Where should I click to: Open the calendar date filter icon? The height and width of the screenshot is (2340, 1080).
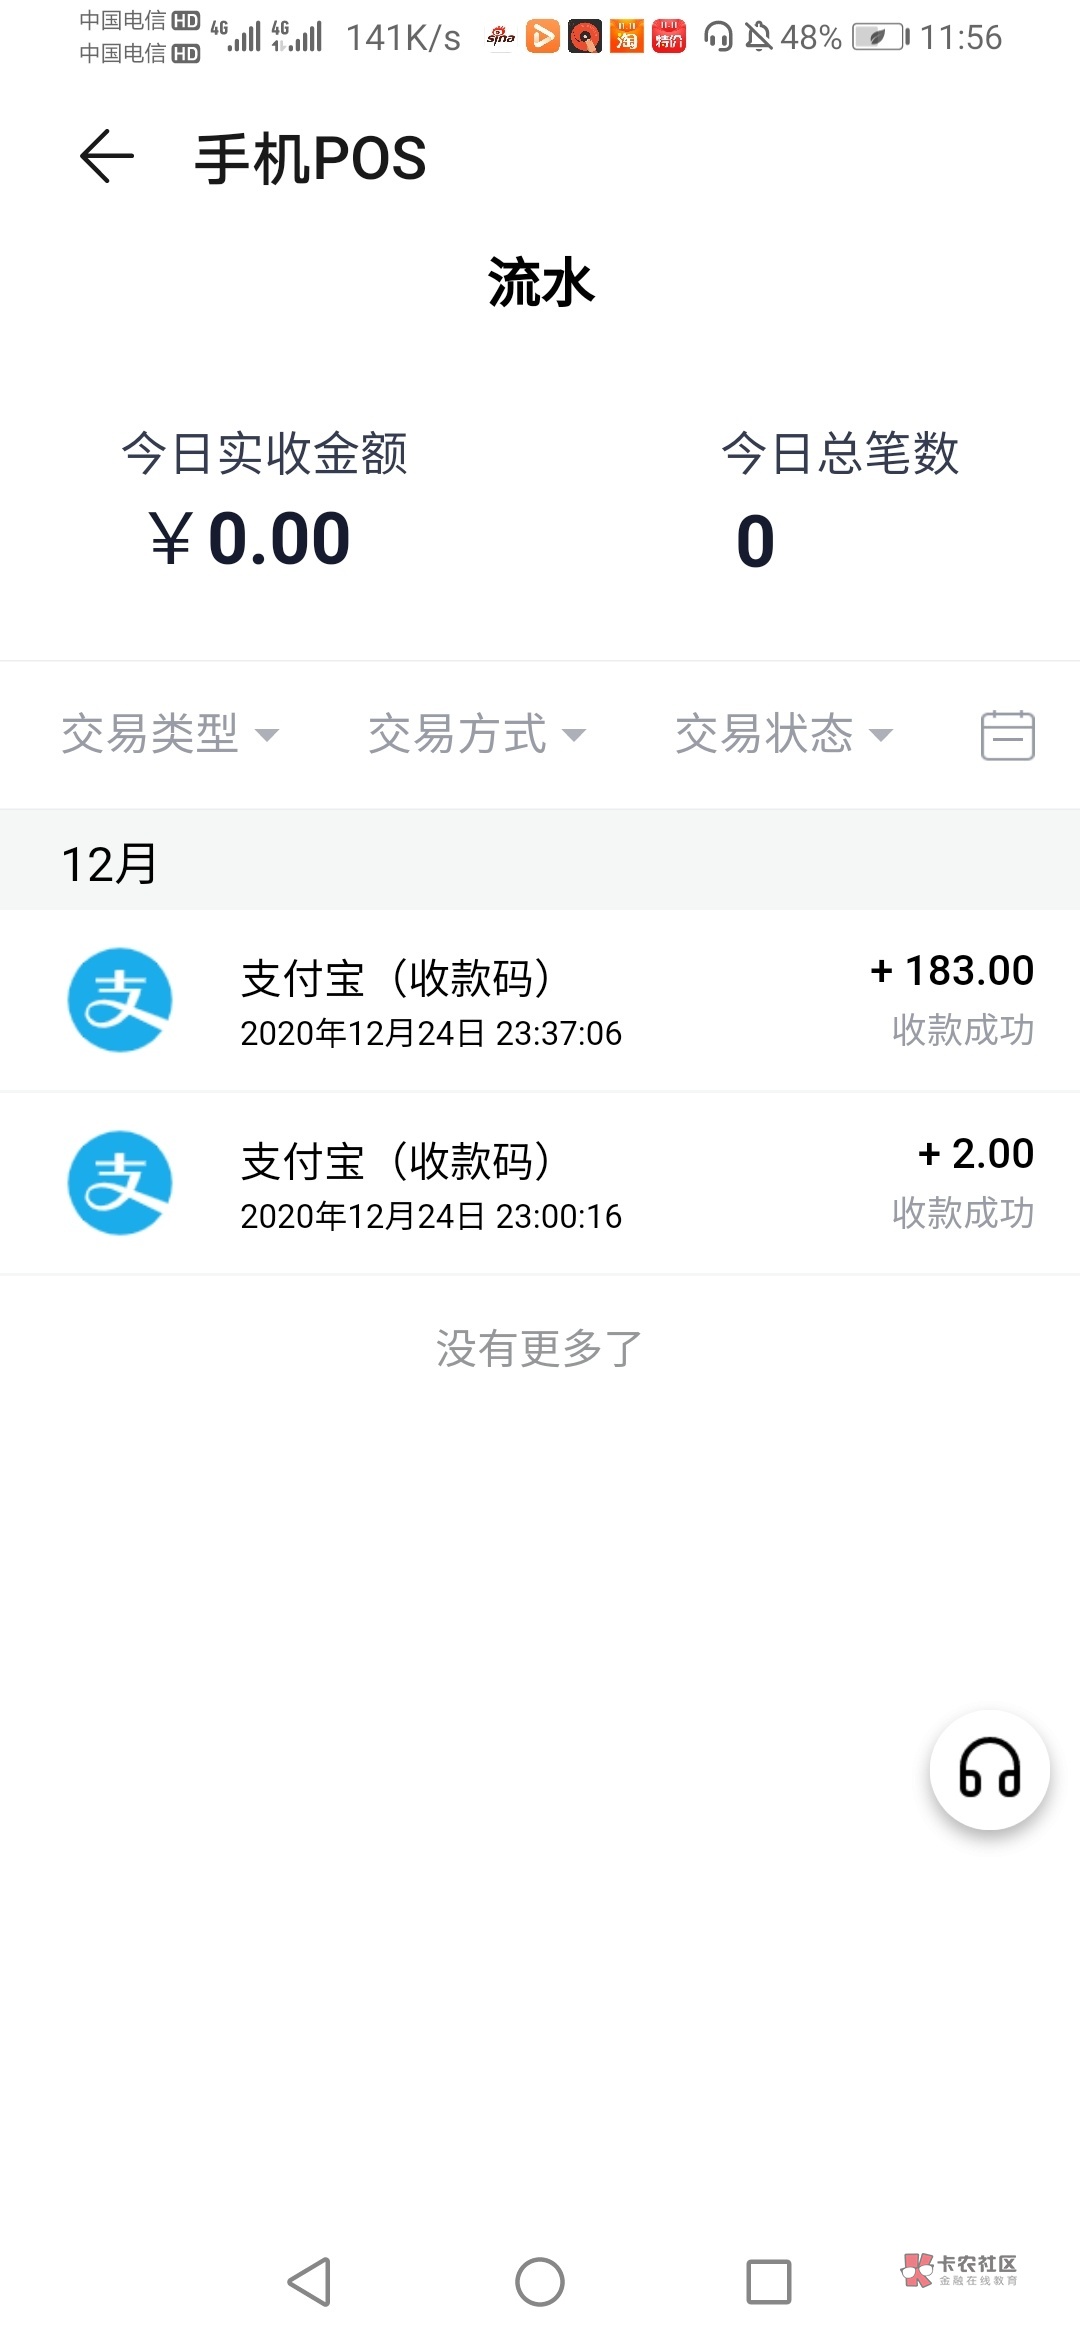pyautogui.click(x=1007, y=735)
